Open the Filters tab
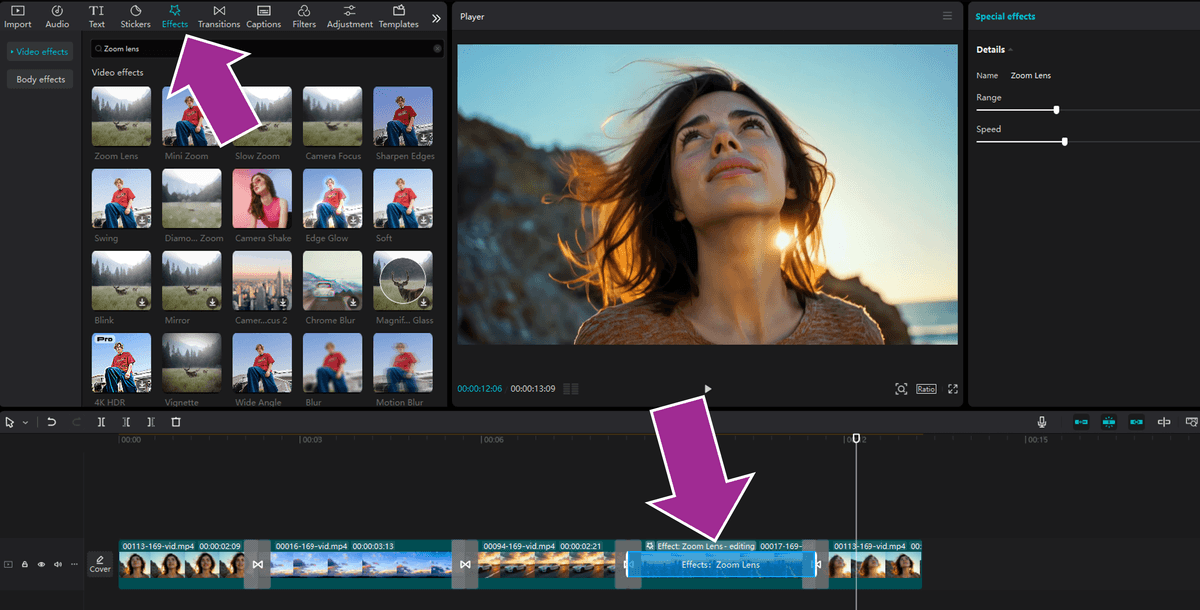Image resolution: width=1200 pixels, height=610 pixels. click(304, 16)
